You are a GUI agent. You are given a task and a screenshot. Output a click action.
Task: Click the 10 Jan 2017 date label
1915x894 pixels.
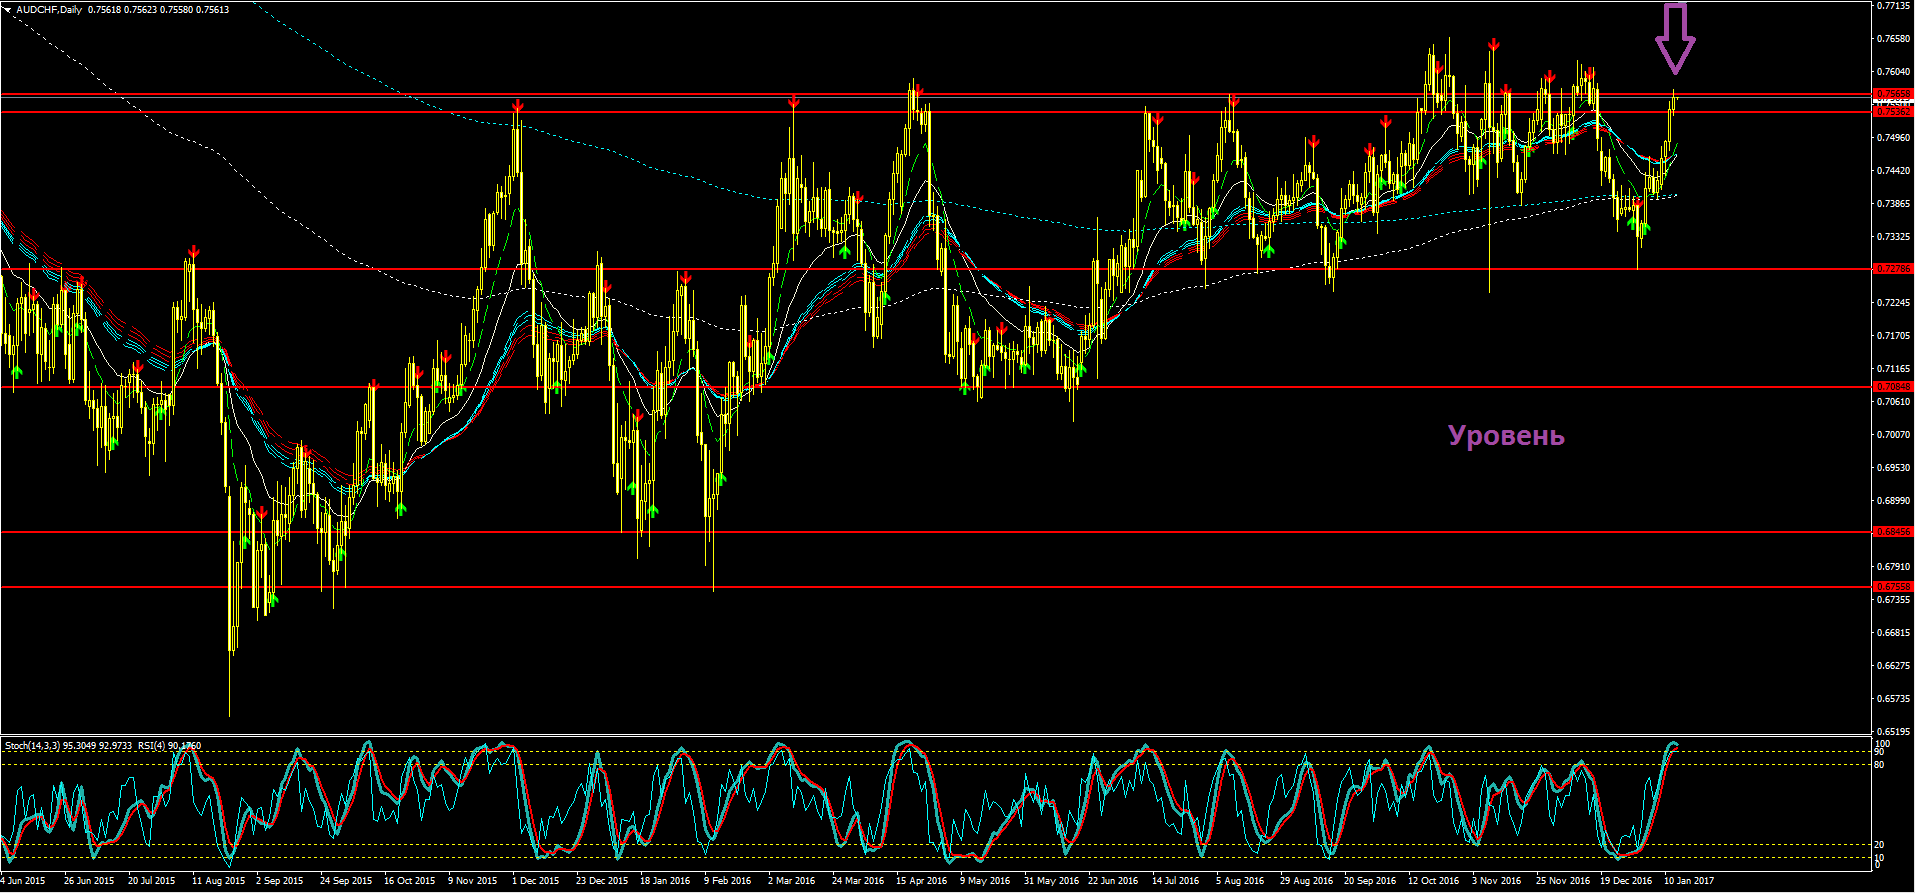pos(1689,881)
